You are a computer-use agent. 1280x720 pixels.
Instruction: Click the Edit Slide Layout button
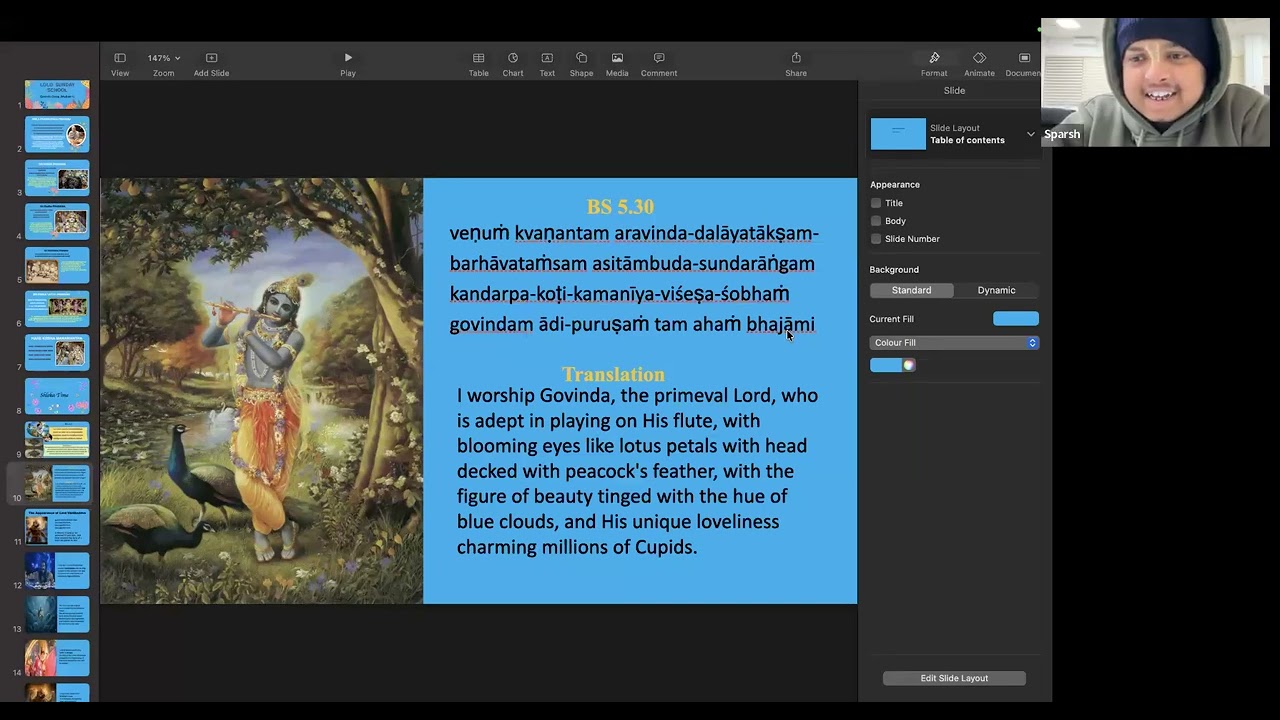[954, 678]
